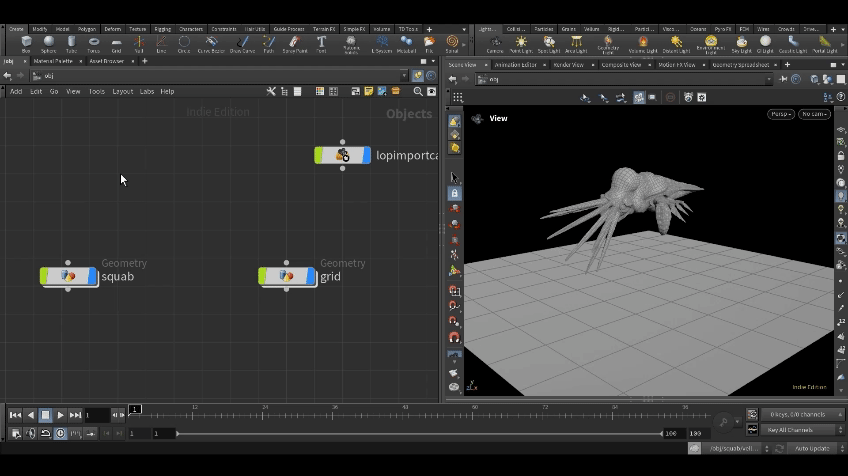
Task: Play the timeline forward
Action: coord(61,415)
